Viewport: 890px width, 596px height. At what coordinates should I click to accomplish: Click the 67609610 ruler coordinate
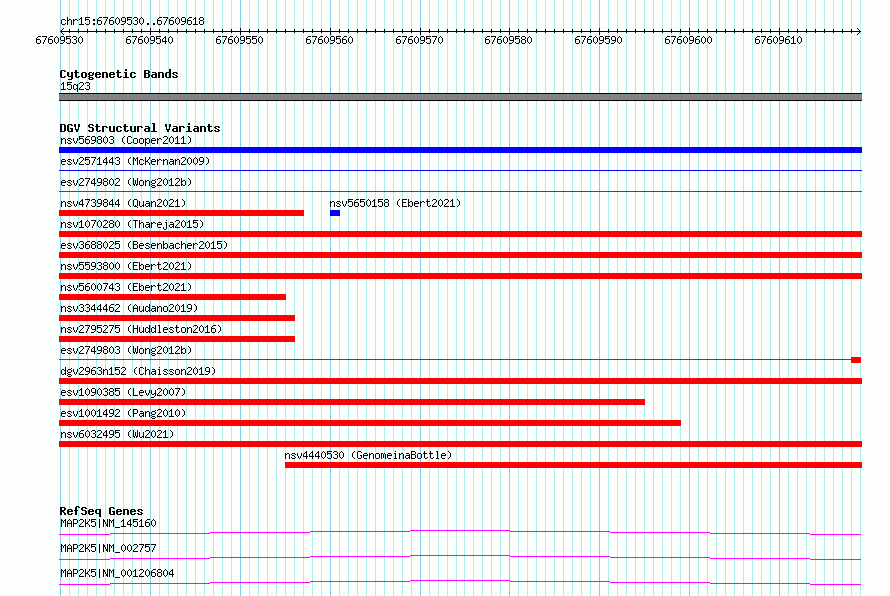click(x=778, y=40)
